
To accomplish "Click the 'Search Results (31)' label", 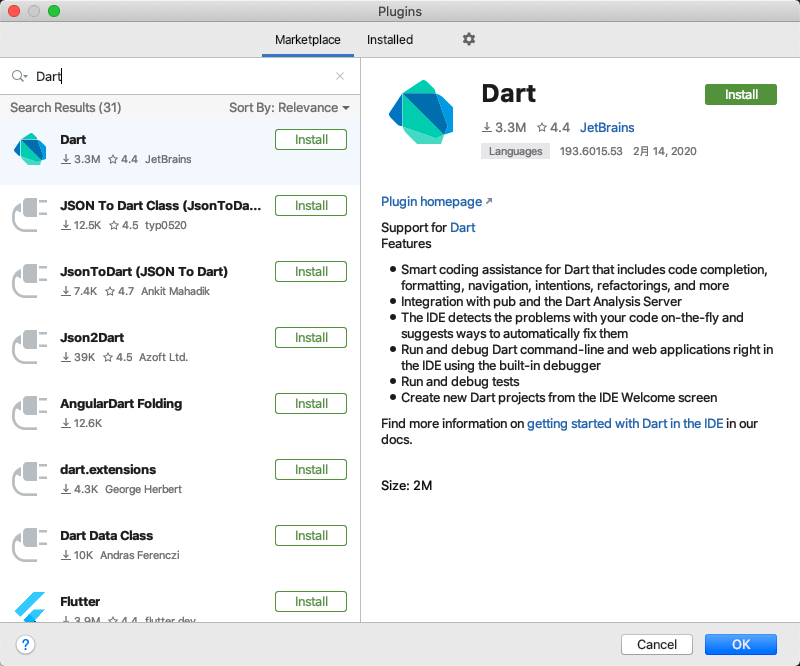I will (66, 108).
